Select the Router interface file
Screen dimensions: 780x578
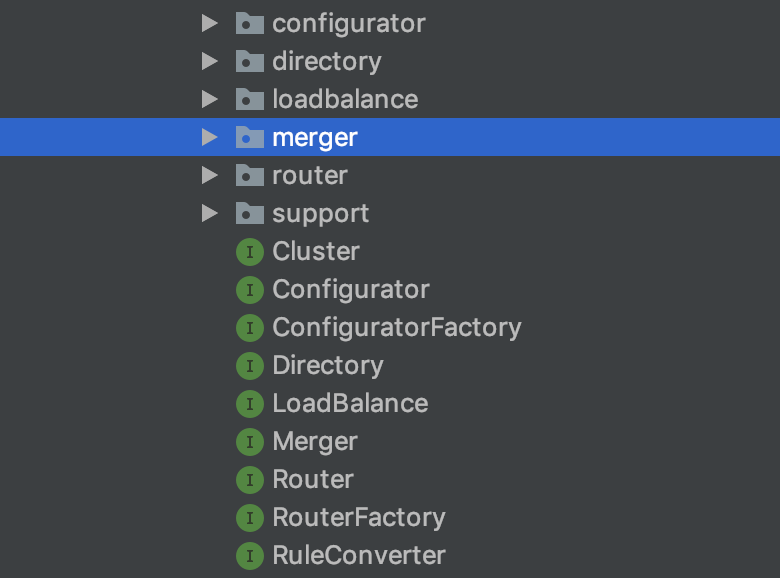tap(313, 480)
